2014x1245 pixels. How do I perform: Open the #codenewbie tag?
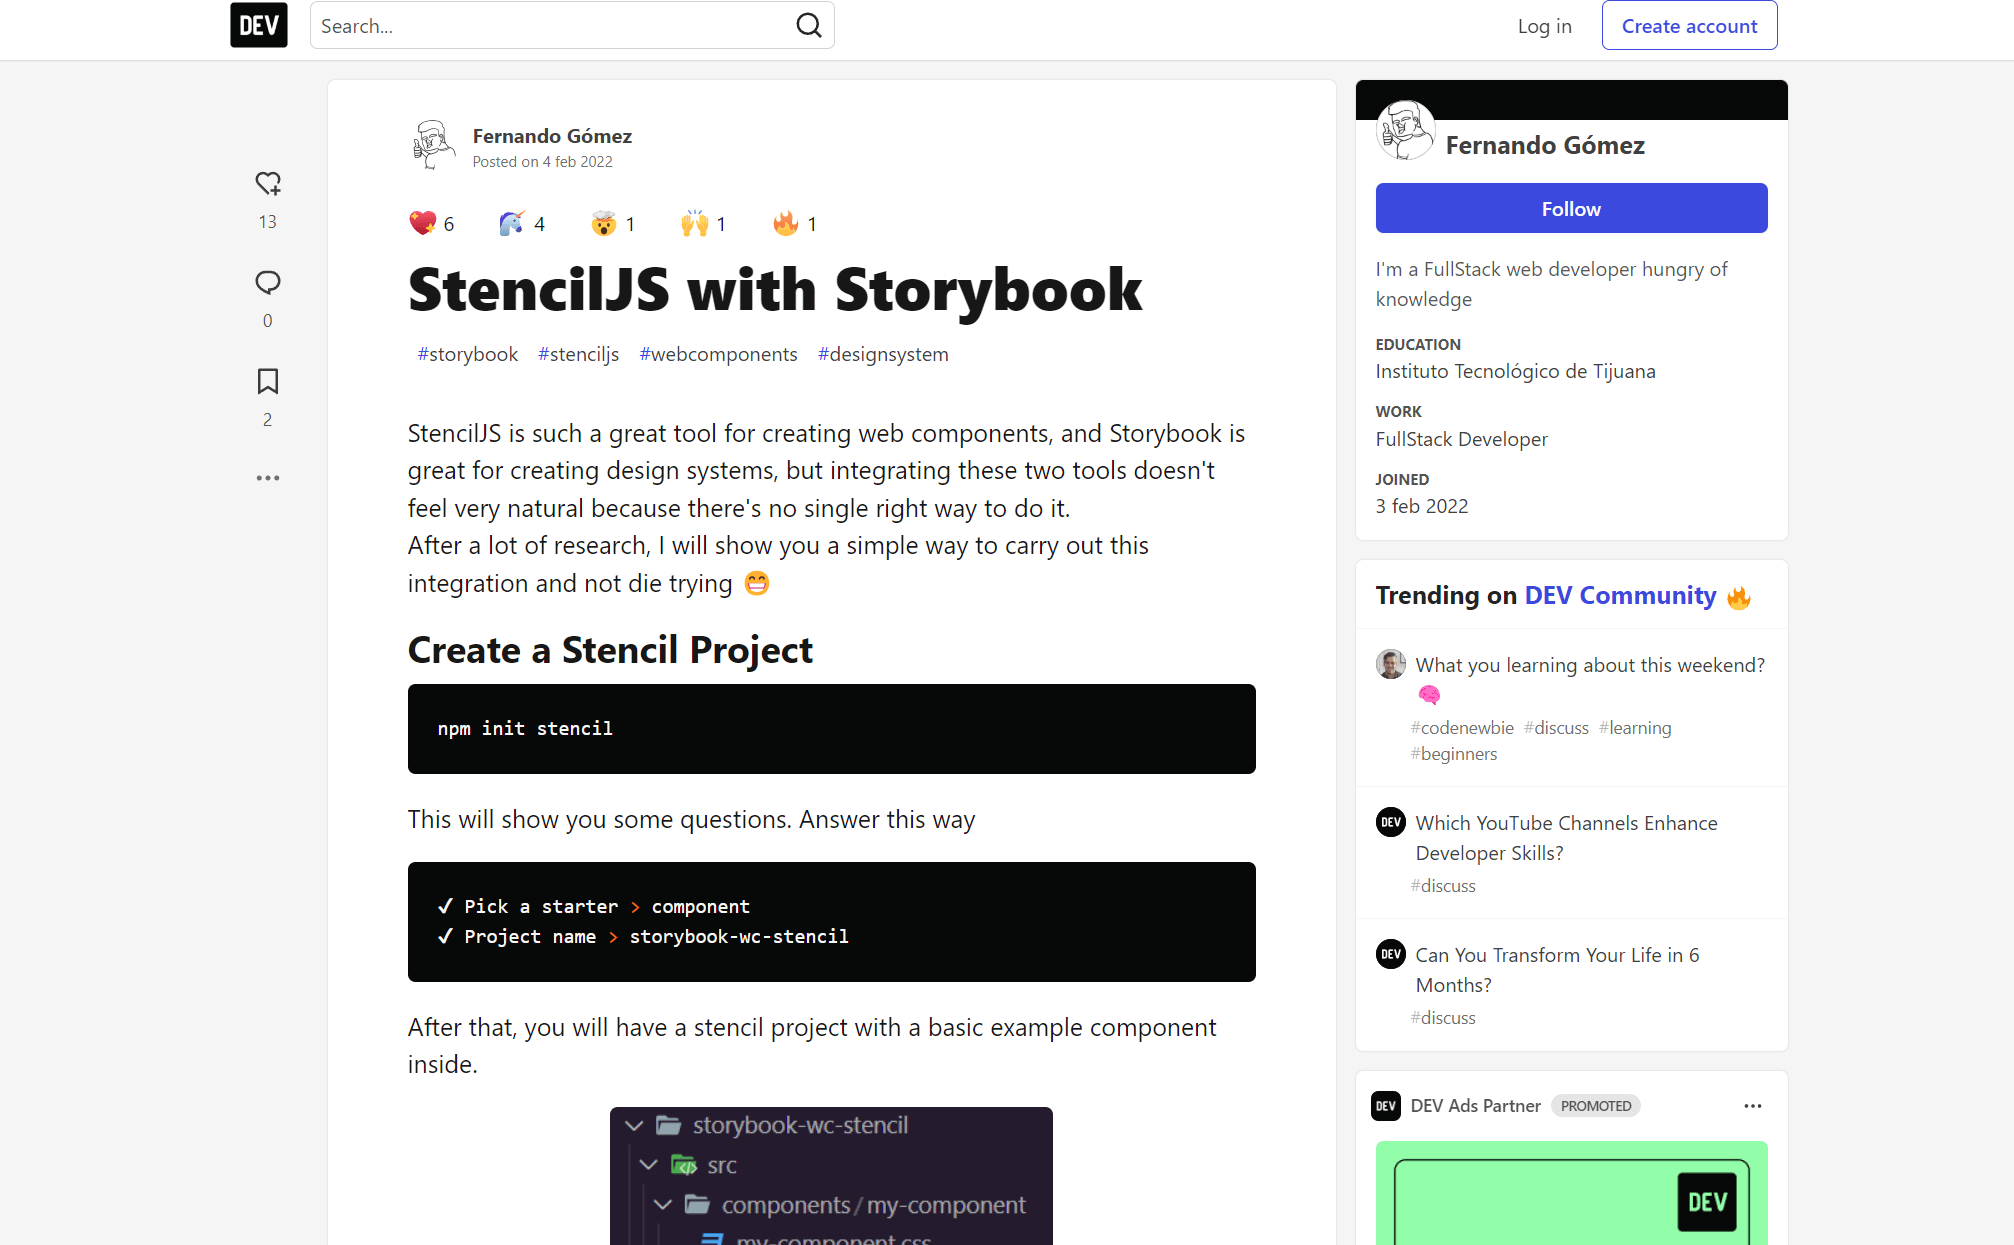coord(1462,728)
